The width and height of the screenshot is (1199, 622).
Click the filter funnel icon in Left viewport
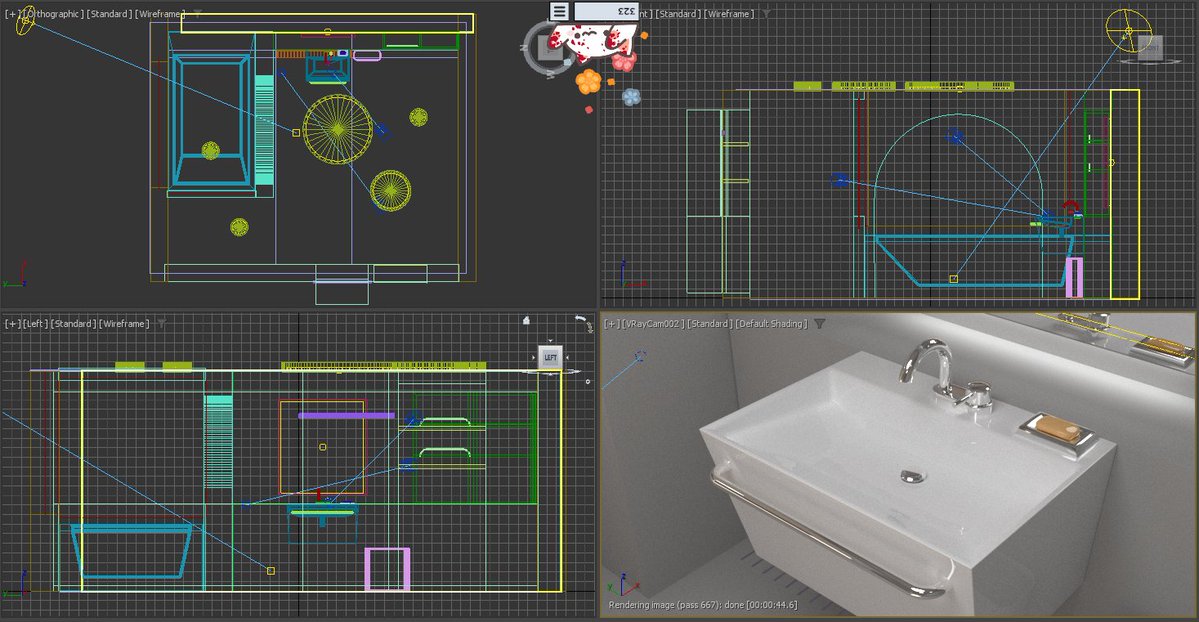[161, 324]
